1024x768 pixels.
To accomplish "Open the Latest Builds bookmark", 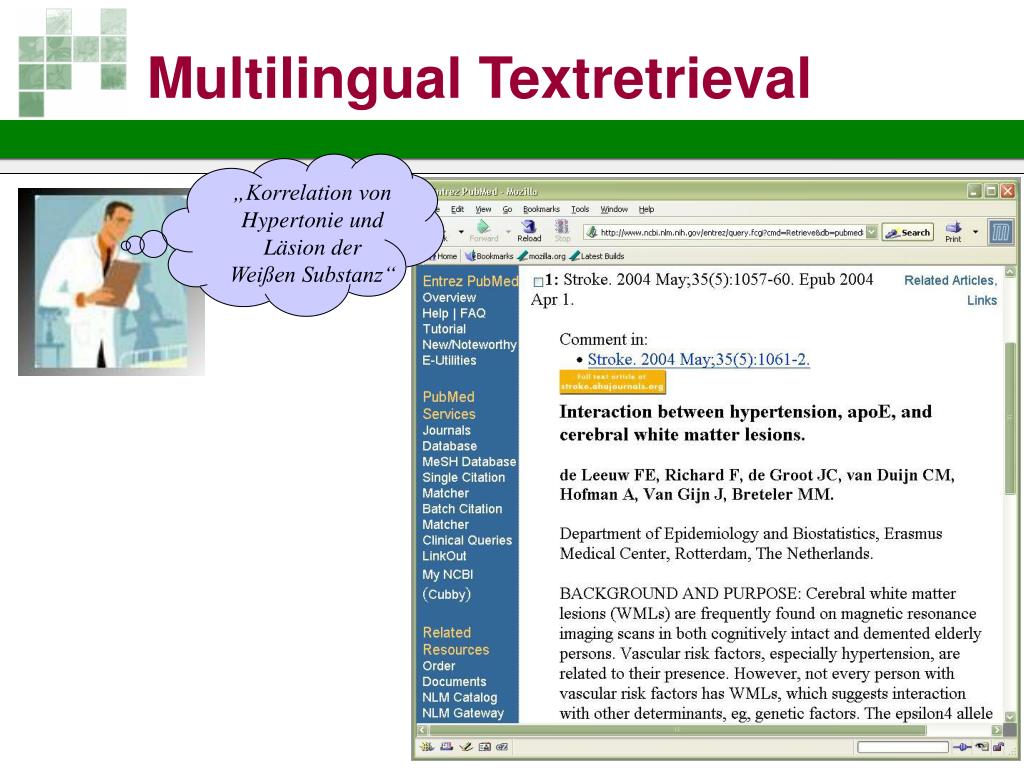I will pos(597,256).
